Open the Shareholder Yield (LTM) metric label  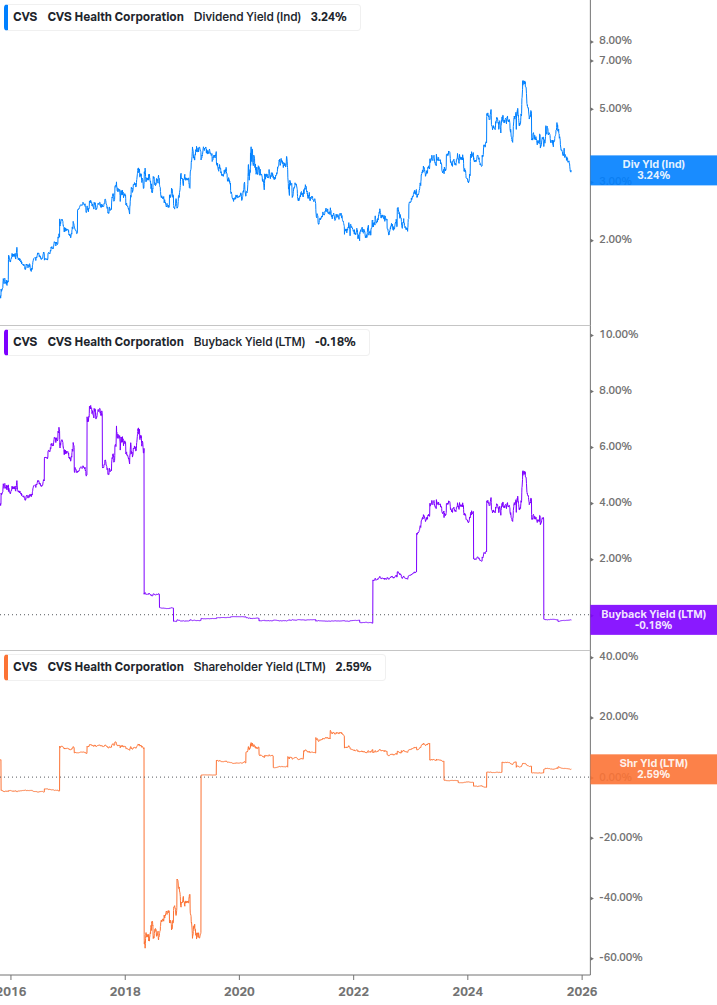click(259, 667)
